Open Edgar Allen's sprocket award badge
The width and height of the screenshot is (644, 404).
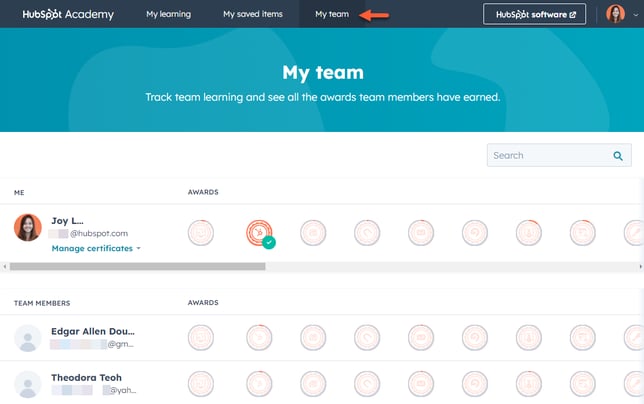pyautogui.click(x=259, y=337)
